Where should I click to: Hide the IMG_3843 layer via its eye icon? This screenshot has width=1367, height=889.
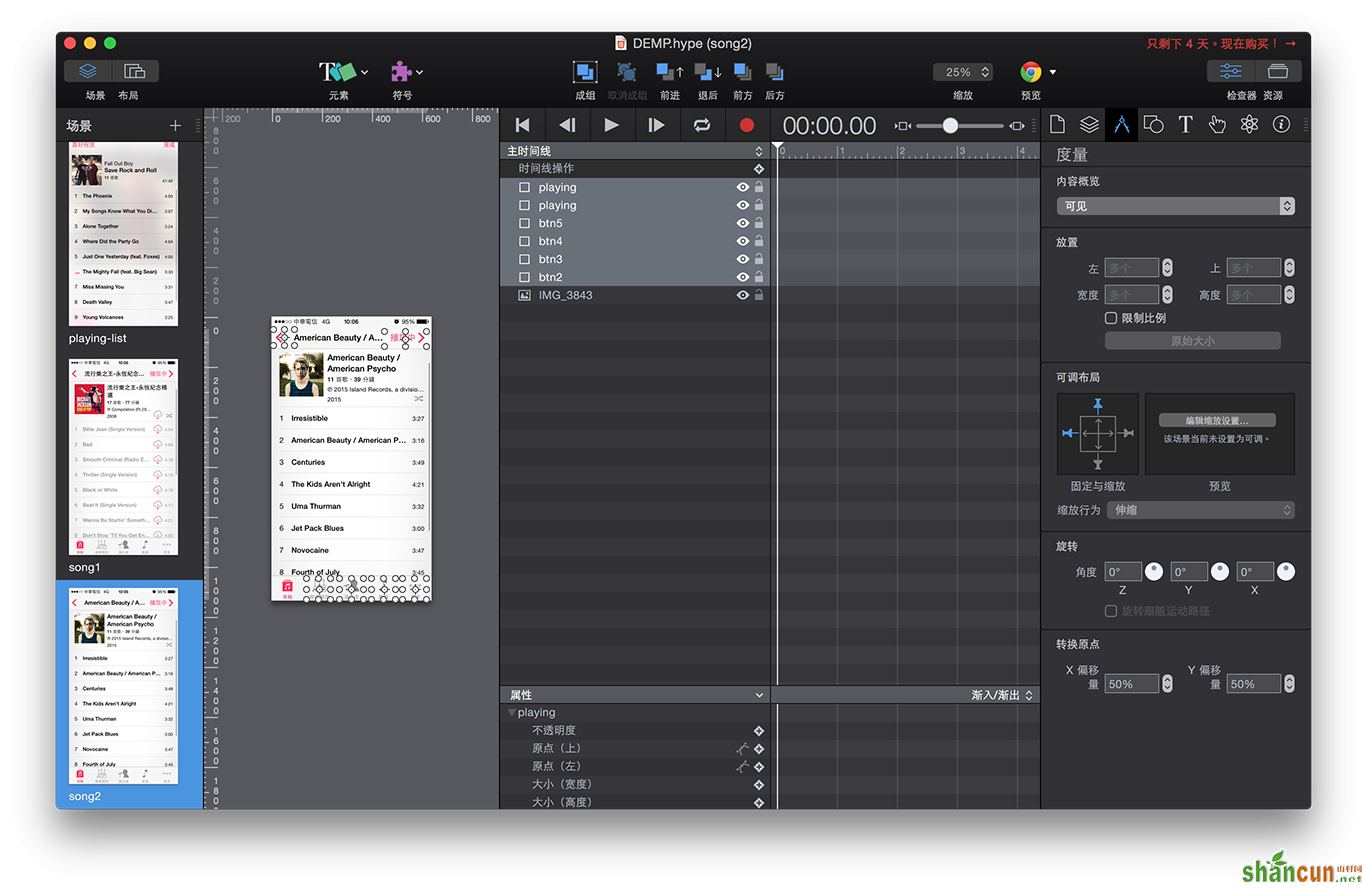coord(743,295)
